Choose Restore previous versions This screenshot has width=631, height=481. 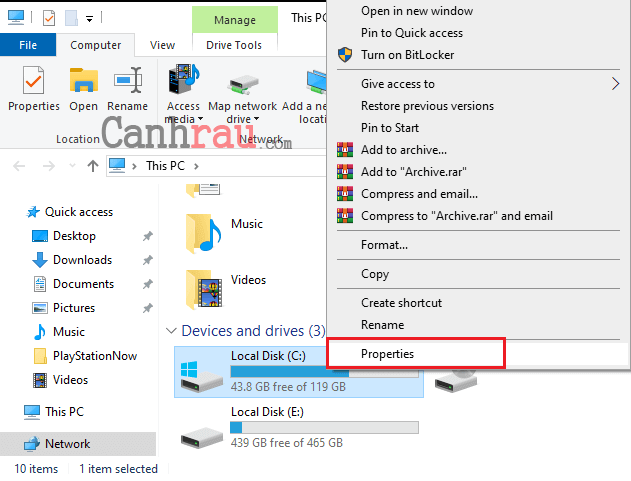(x=427, y=106)
